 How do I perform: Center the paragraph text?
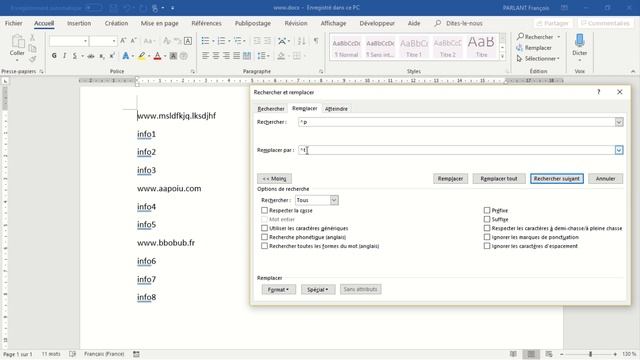pos(216,56)
